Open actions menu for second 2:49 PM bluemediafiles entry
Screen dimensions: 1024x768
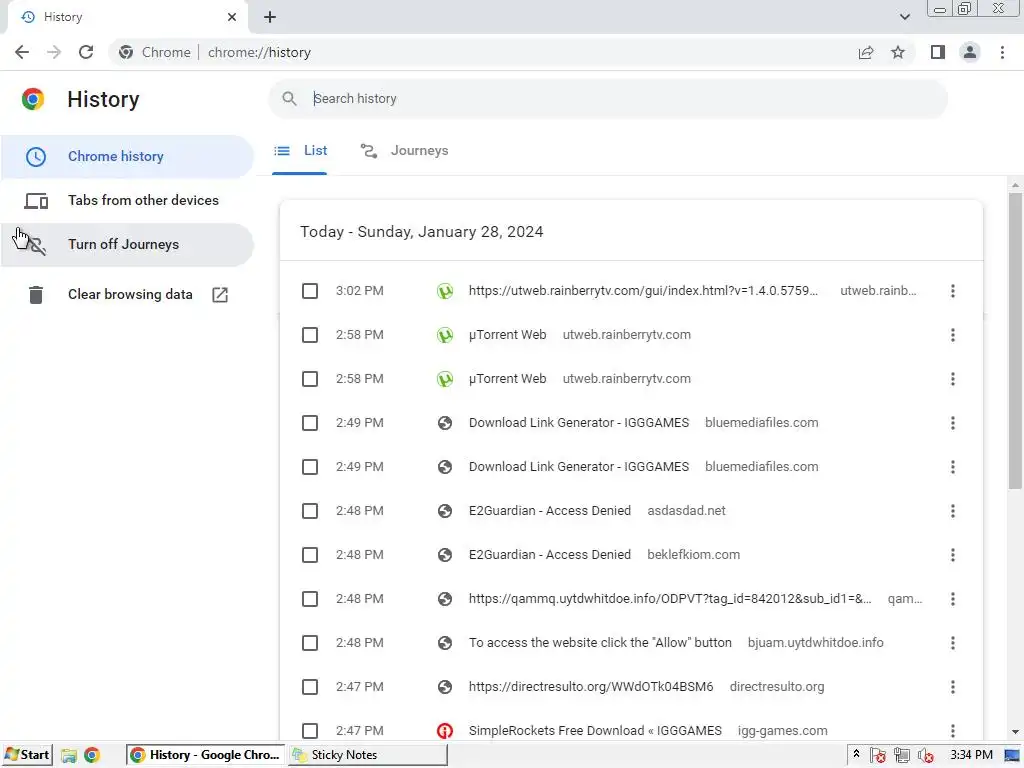pos(953,467)
